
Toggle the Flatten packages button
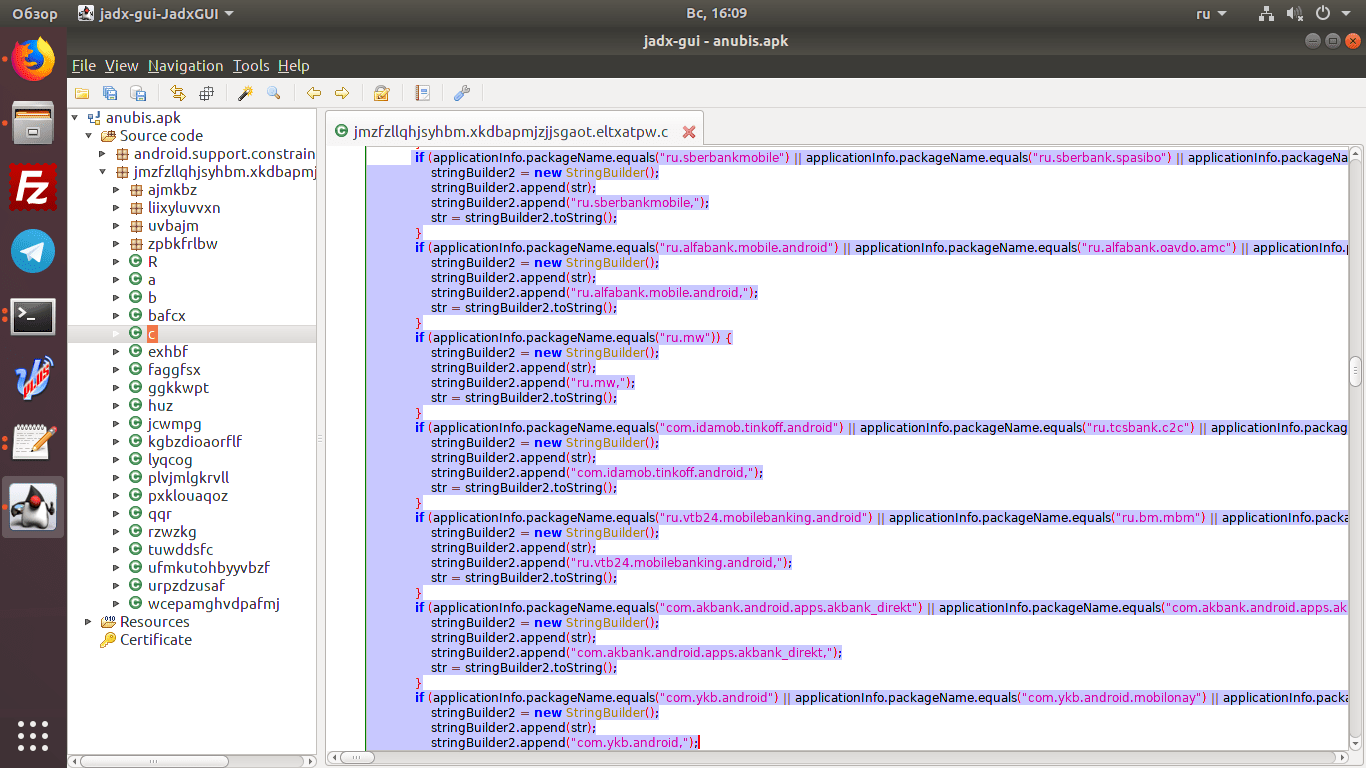[x=206, y=93]
